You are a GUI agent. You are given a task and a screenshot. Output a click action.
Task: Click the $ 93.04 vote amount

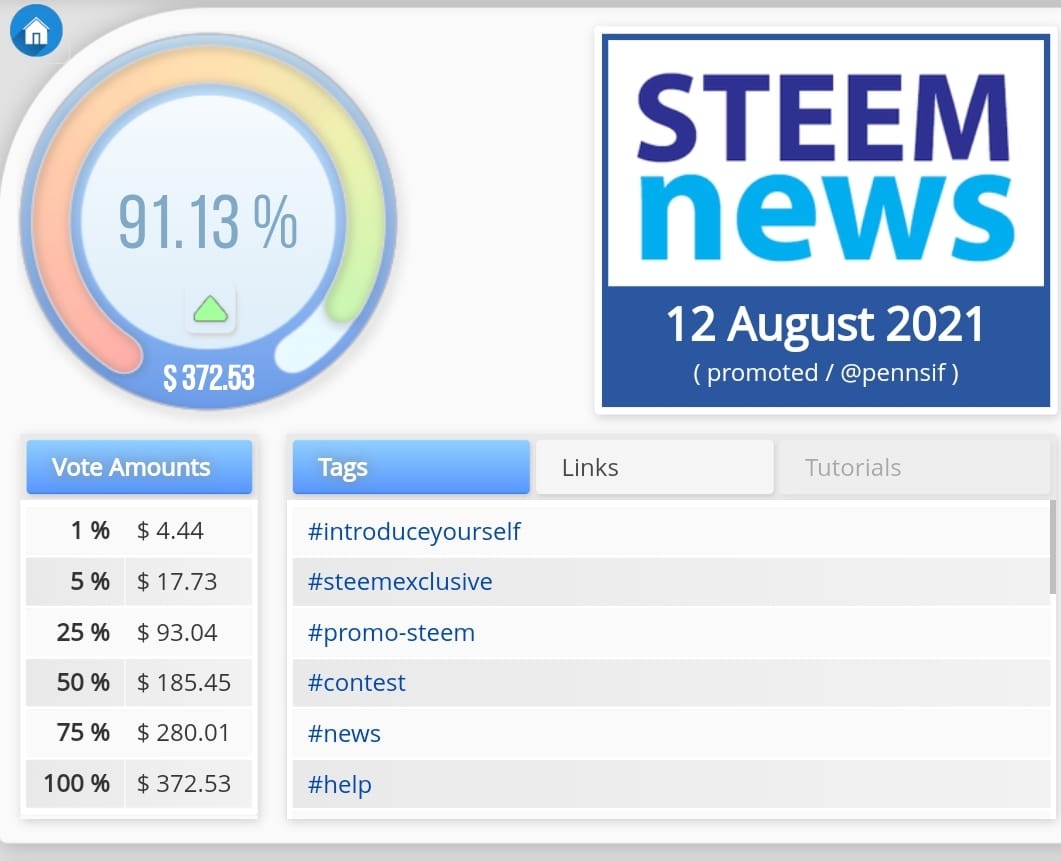(177, 632)
